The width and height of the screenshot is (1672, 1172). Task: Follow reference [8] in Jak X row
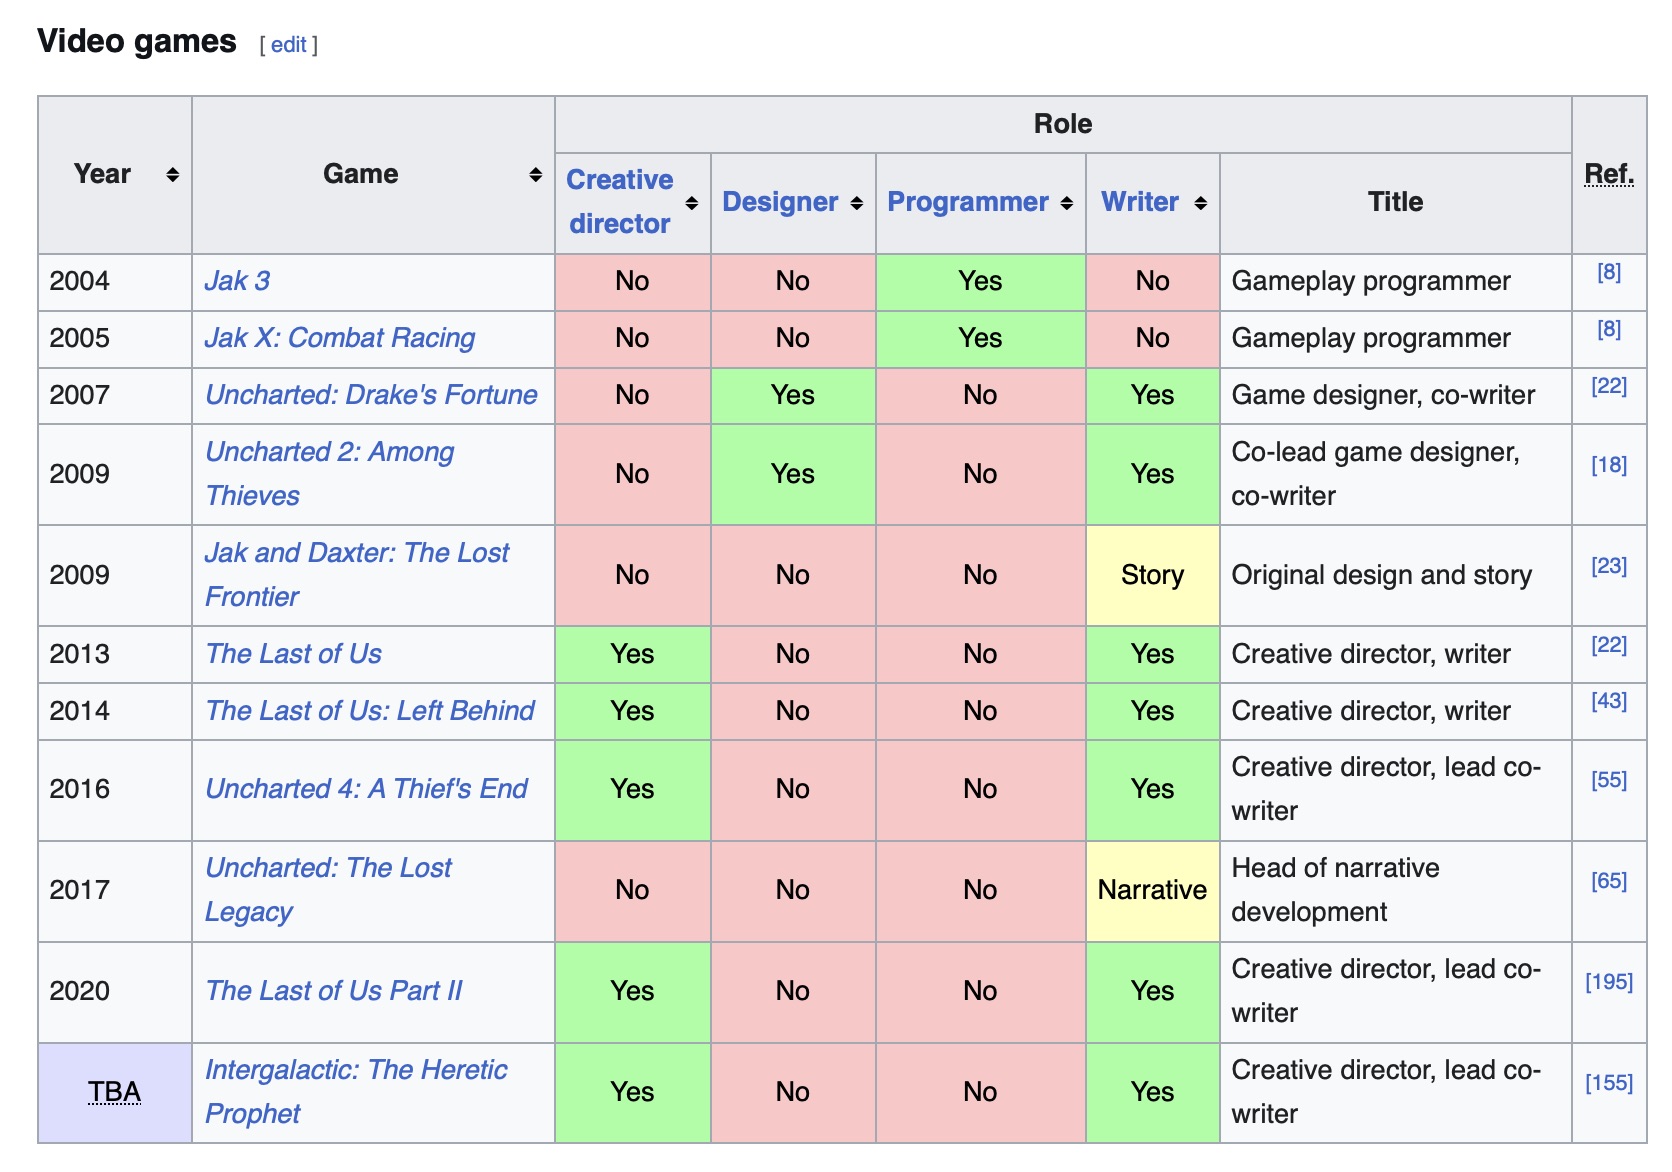coord(1609,329)
